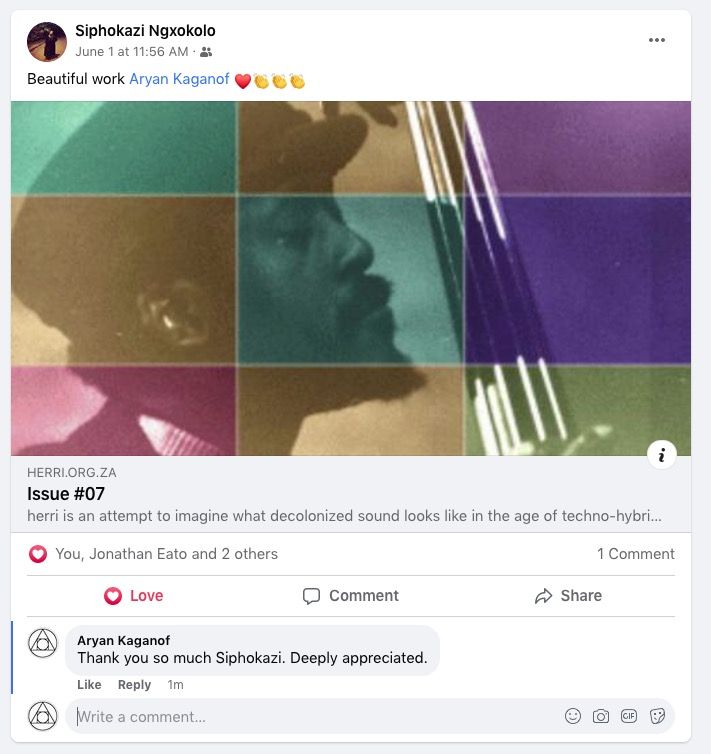Attach a photo with the camera icon

[601, 716]
